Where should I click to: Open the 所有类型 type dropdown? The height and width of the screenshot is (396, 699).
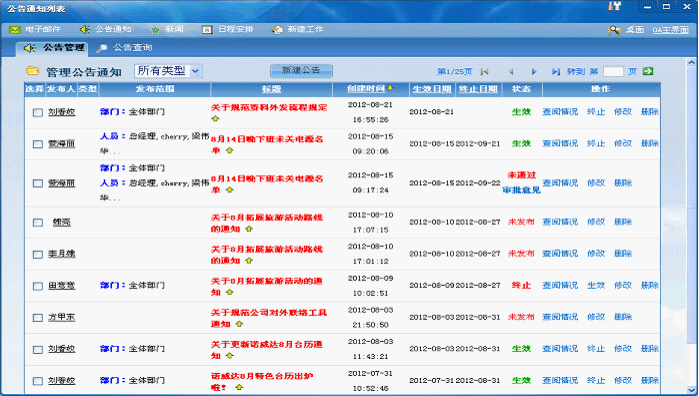(168, 71)
